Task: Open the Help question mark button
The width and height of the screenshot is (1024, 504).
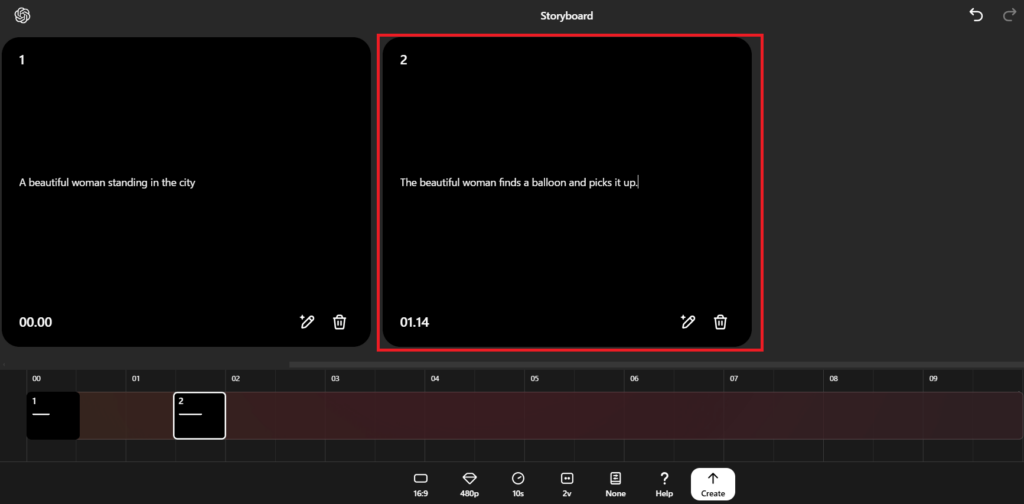Action: point(664,484)
